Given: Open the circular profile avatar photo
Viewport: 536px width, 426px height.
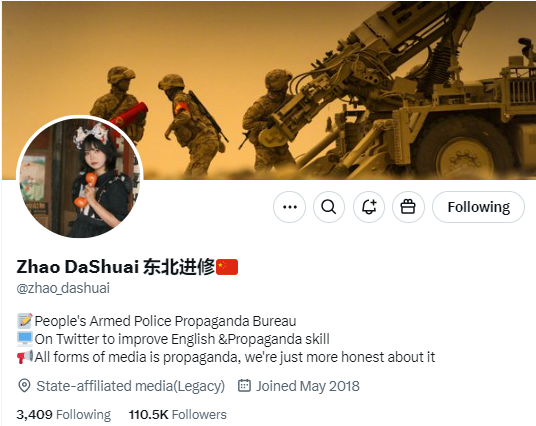Looking at the screenshot, I should point(80,177).
